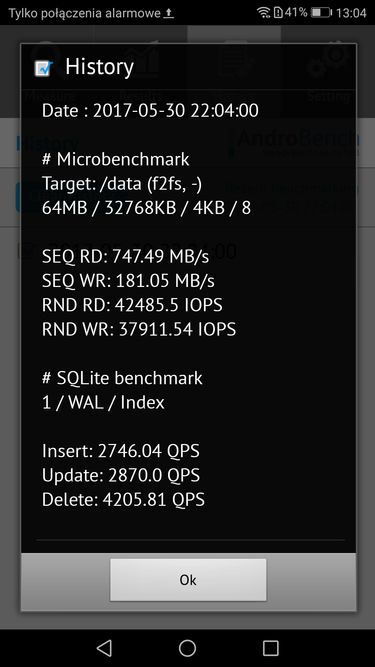Screen dimensions: 375x667
Task: Tap the Android back navigation triangle
Action: 104,648
